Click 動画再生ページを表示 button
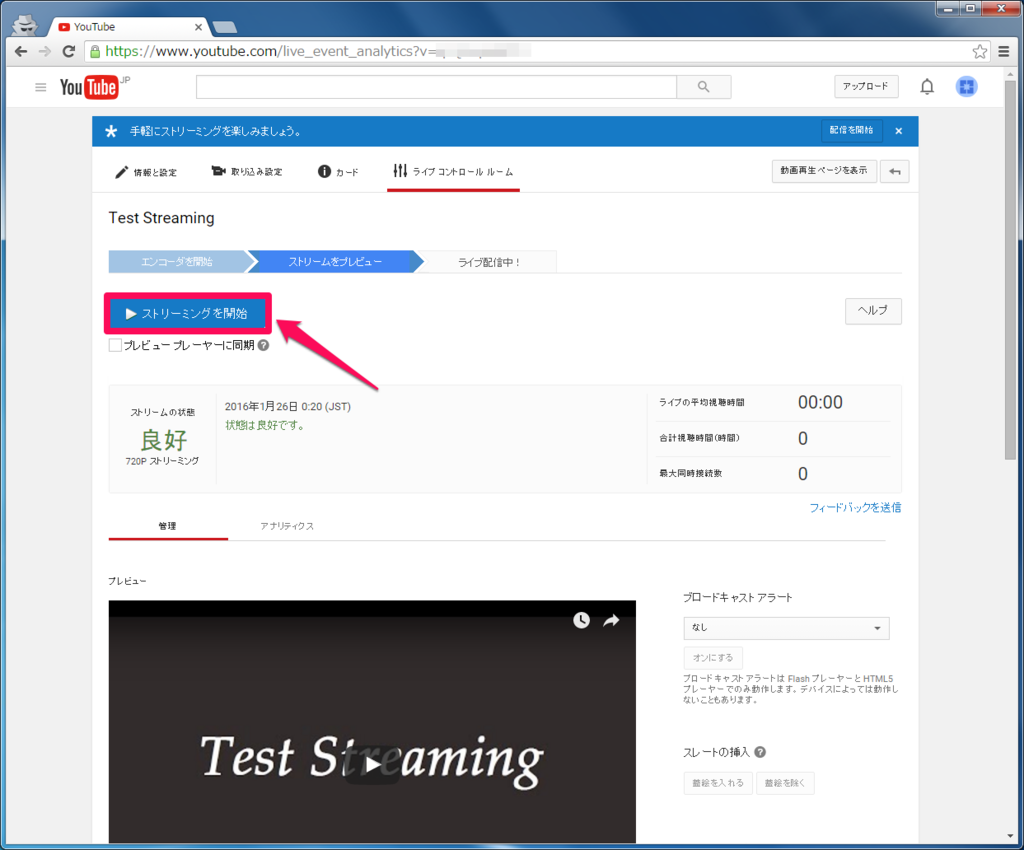 click(824, 171)
